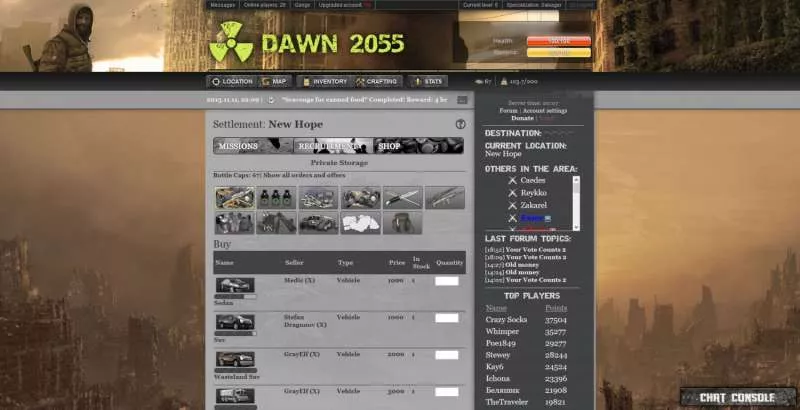Click the truck thumbnail in last row
The image size is (800, 410).
(235, 396)
